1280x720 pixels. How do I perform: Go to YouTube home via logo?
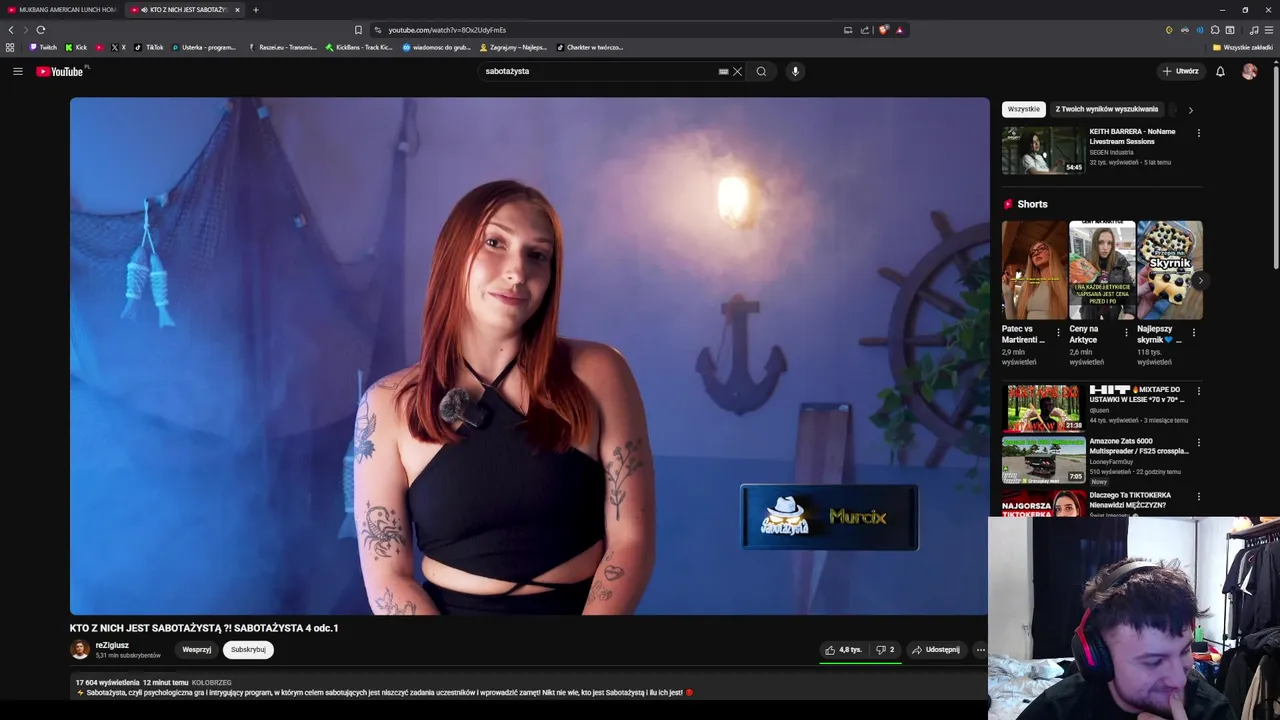pyautogui.click(x=62, y=71)
